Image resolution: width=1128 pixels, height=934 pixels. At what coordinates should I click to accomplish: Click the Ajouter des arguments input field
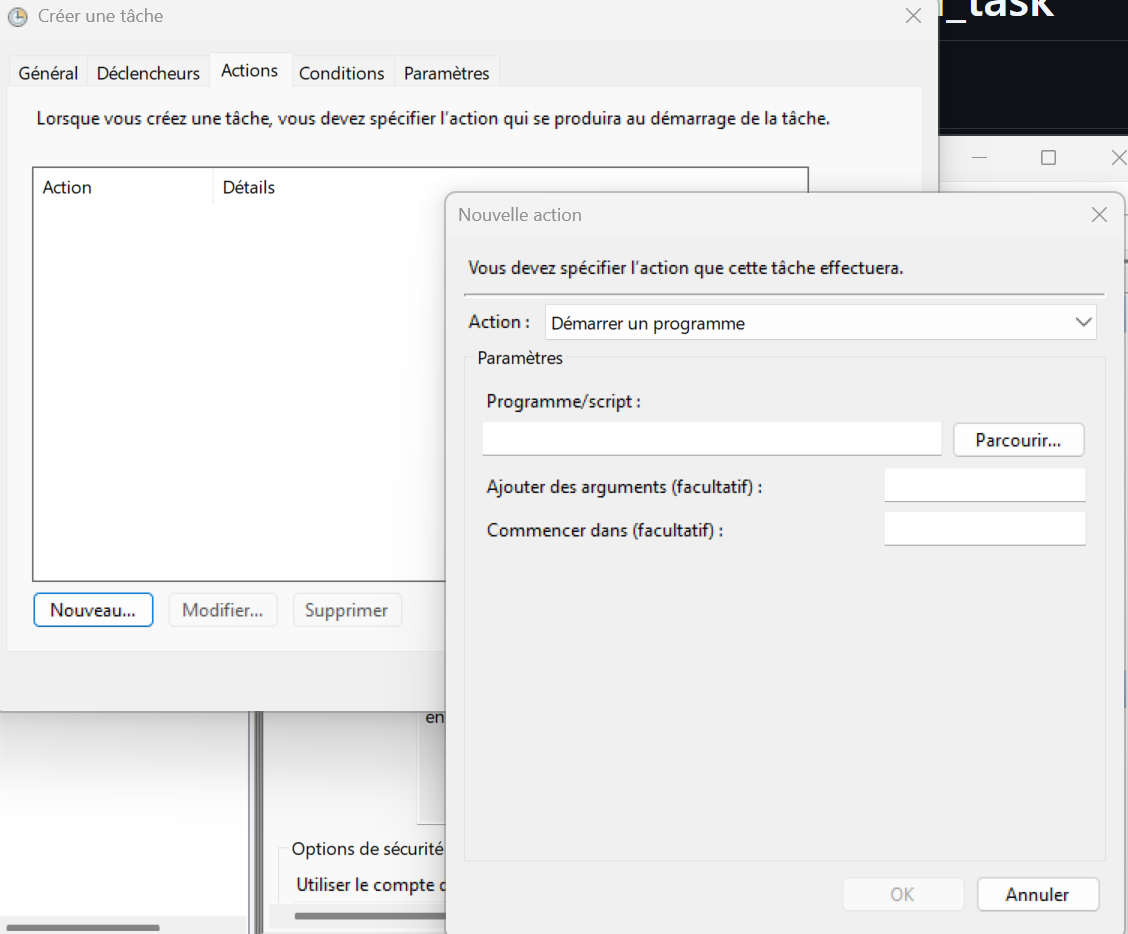point(984,485)
